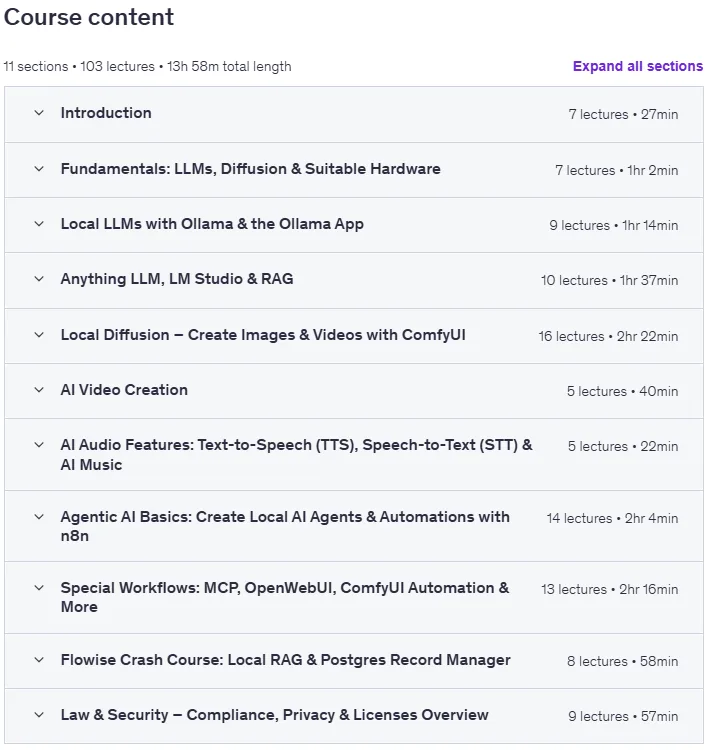Expand Flowise Crash Course chevron

[x=39, y=660]
